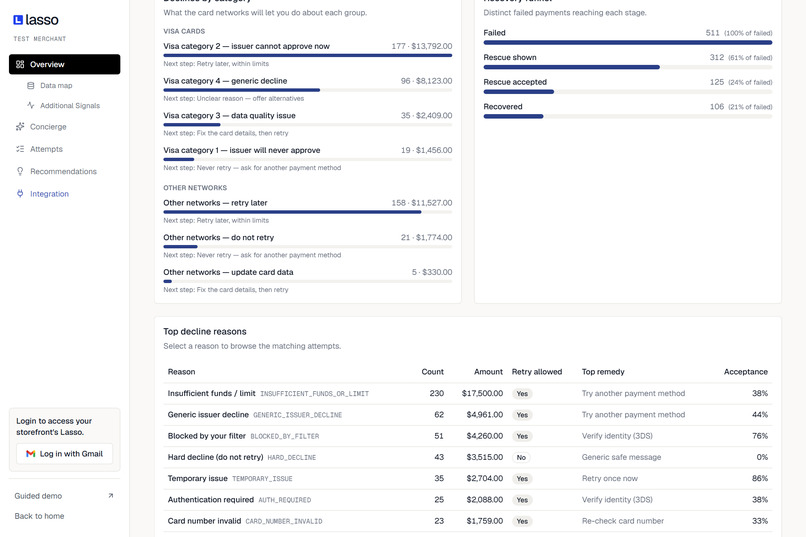Click the Rescue accepted stage label
Viewport: 806px width, 537px height.
(515, 82)
